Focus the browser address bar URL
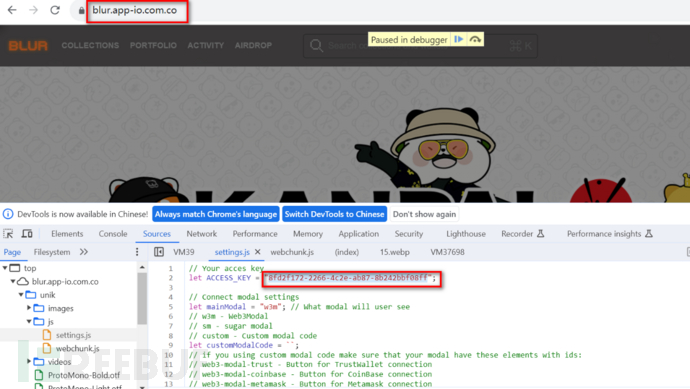 tap(135, 10)
